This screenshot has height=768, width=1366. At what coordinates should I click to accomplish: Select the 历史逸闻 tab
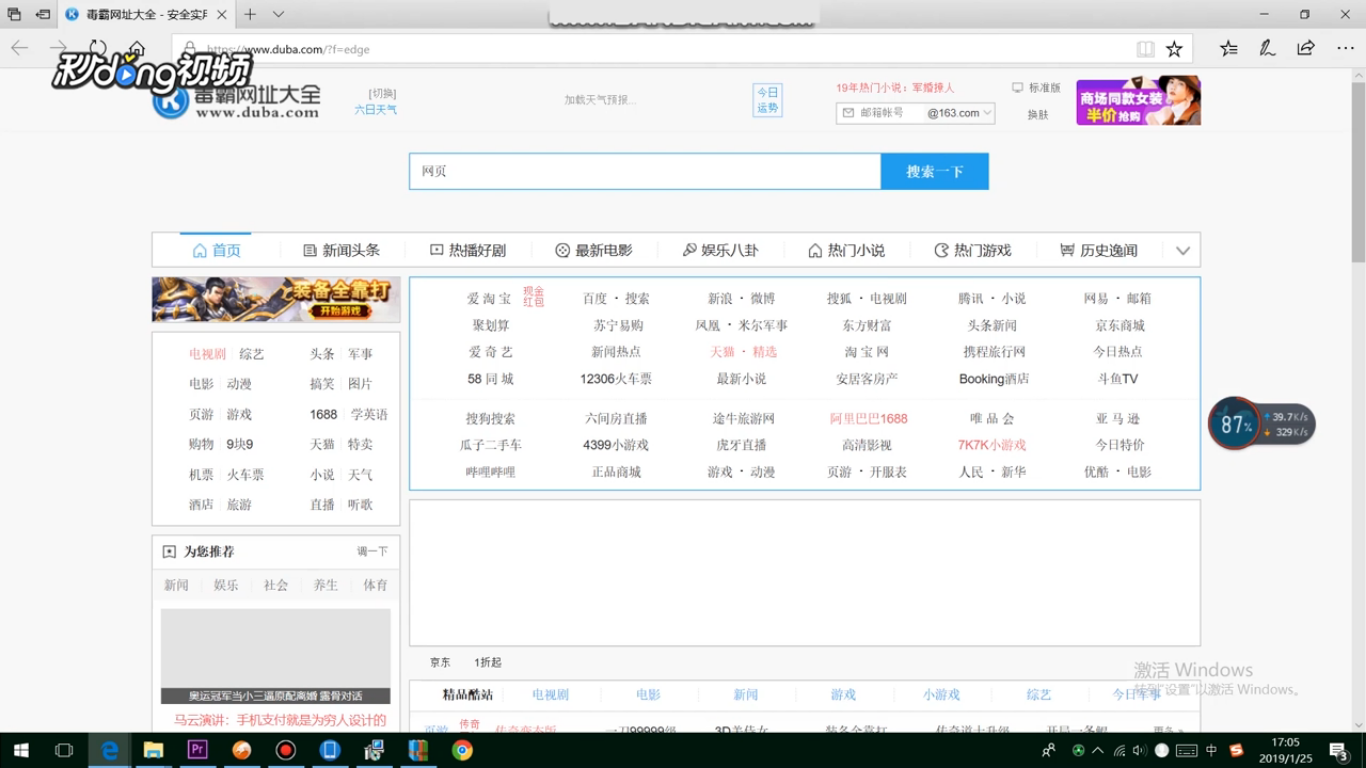[x=1099, y=250]
